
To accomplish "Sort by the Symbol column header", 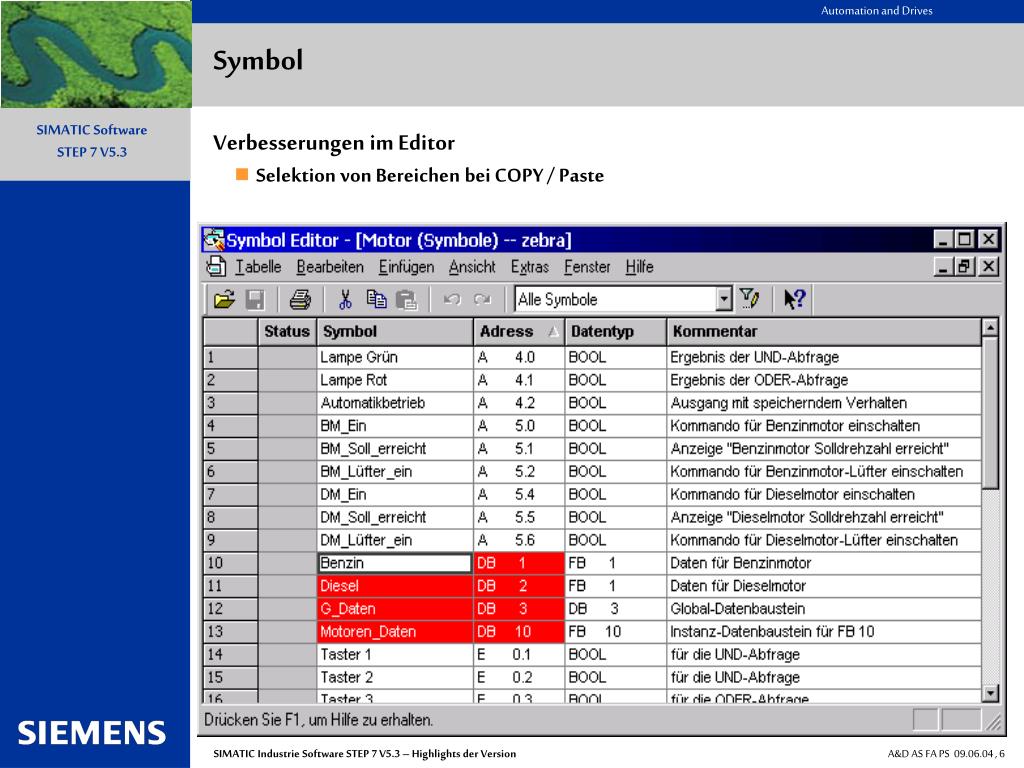I will 394,332.
